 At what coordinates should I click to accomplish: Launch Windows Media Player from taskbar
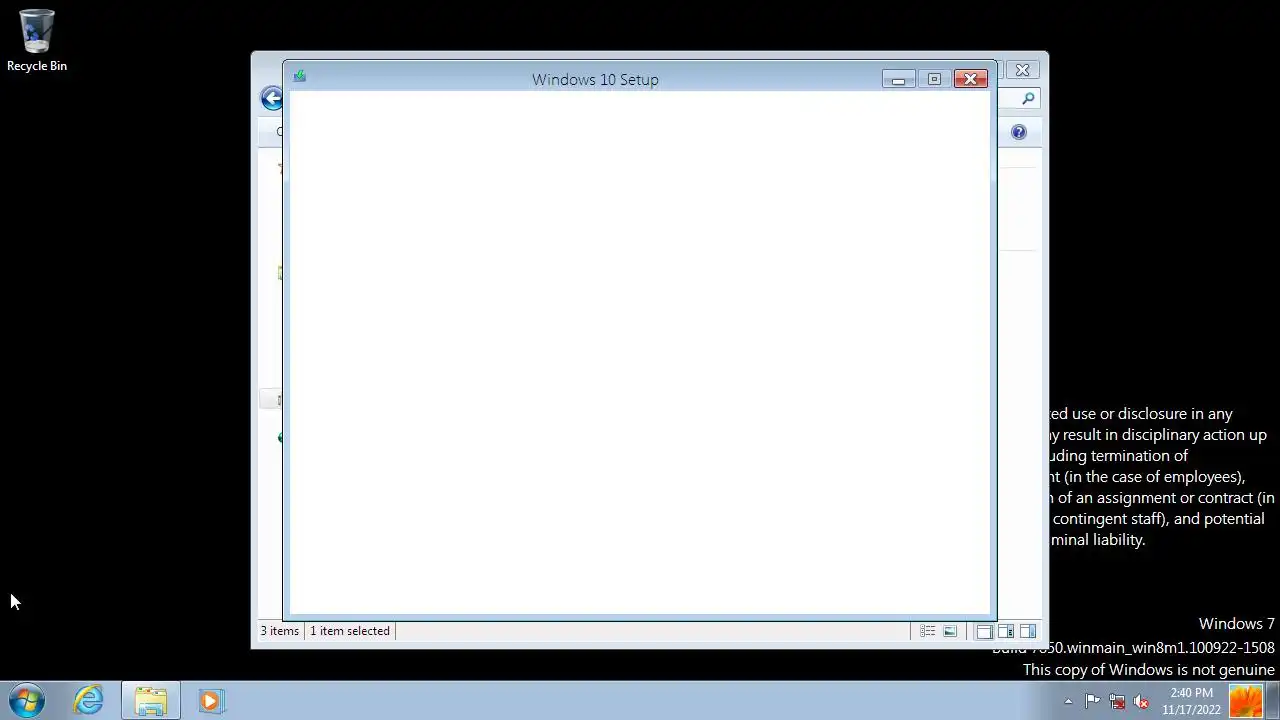coord(210,700)
